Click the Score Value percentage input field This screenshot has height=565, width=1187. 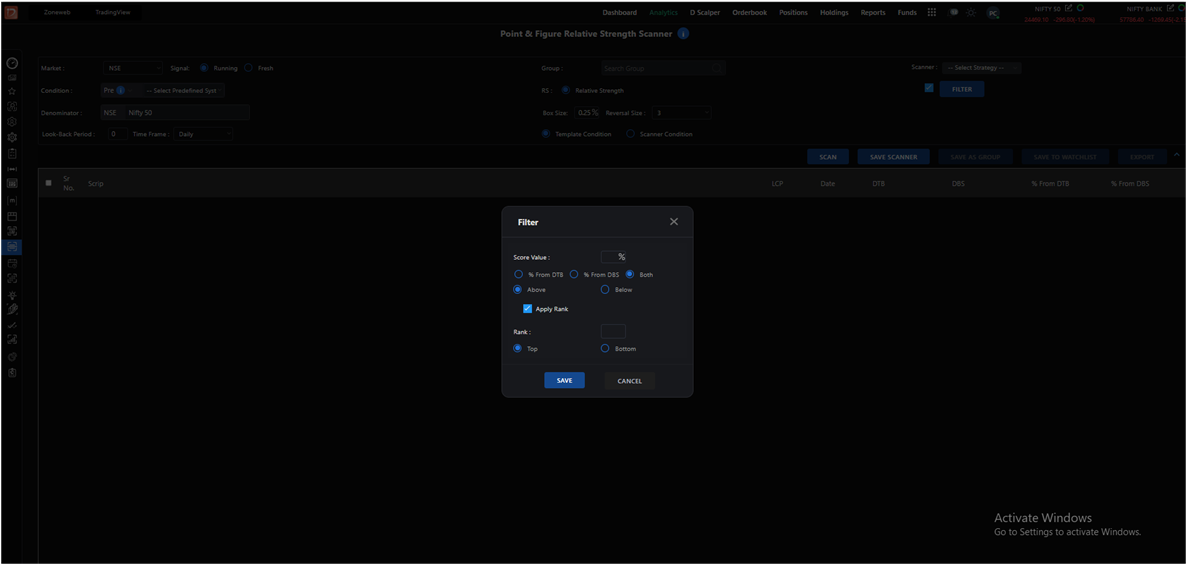pos(613,257)
